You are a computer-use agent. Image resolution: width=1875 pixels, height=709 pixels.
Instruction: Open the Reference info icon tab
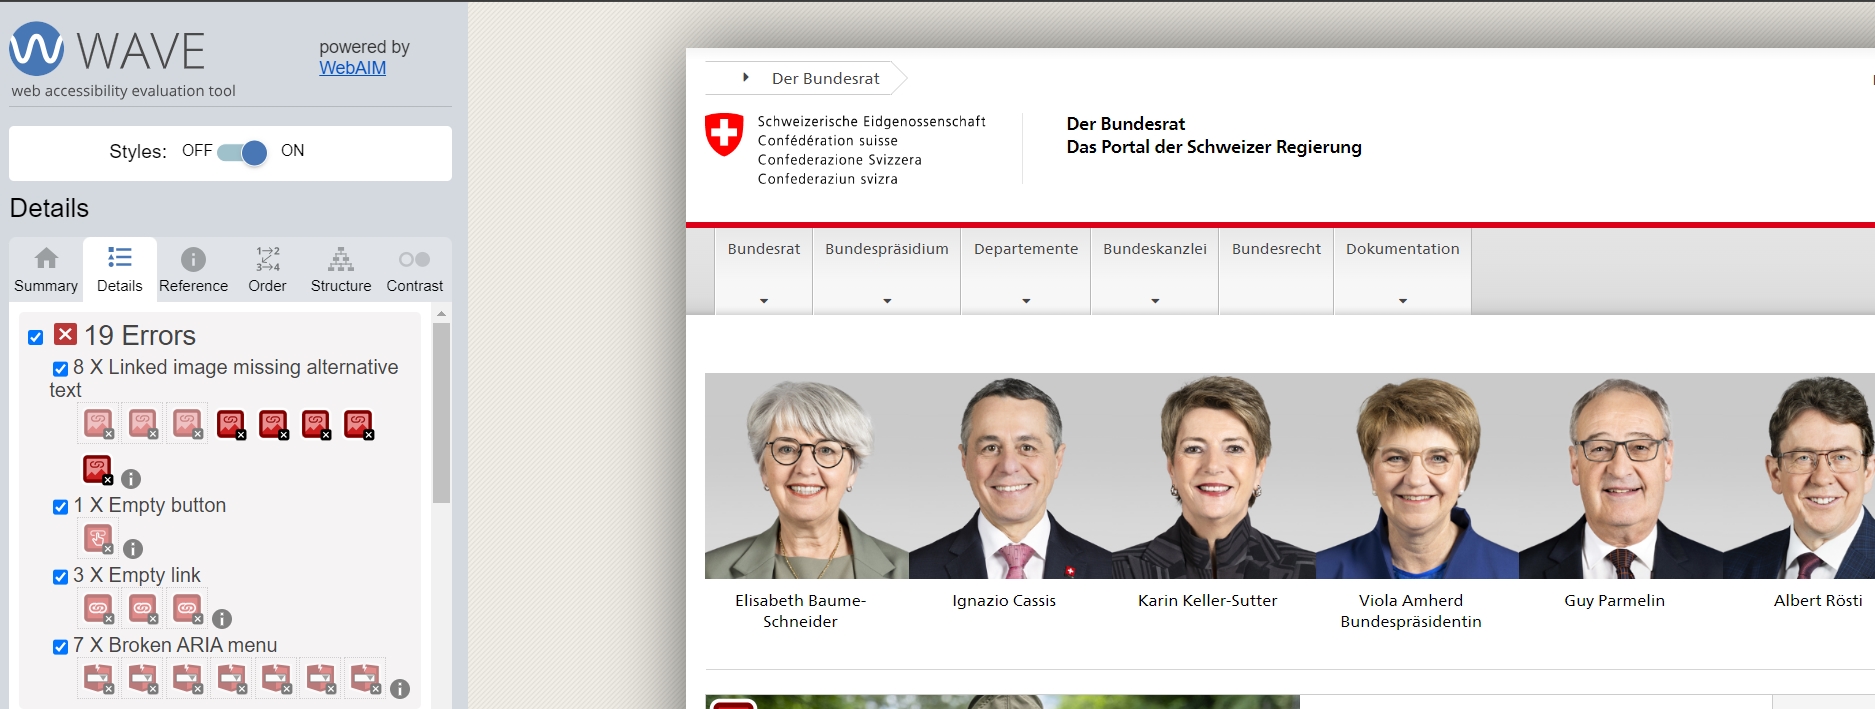point(193,259)
